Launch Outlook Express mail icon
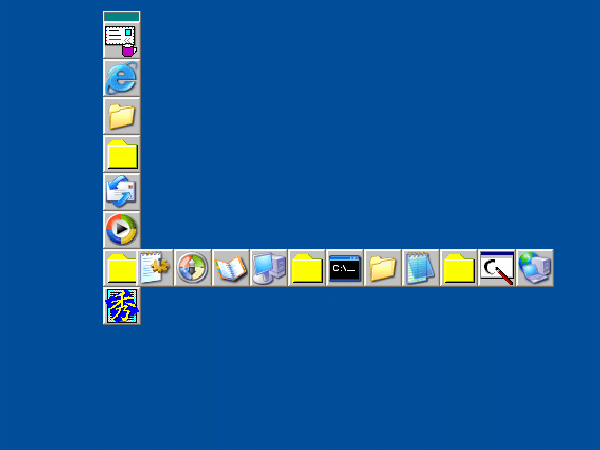The image size is (600, 450). pyautogui.click(x=122, y=192)
